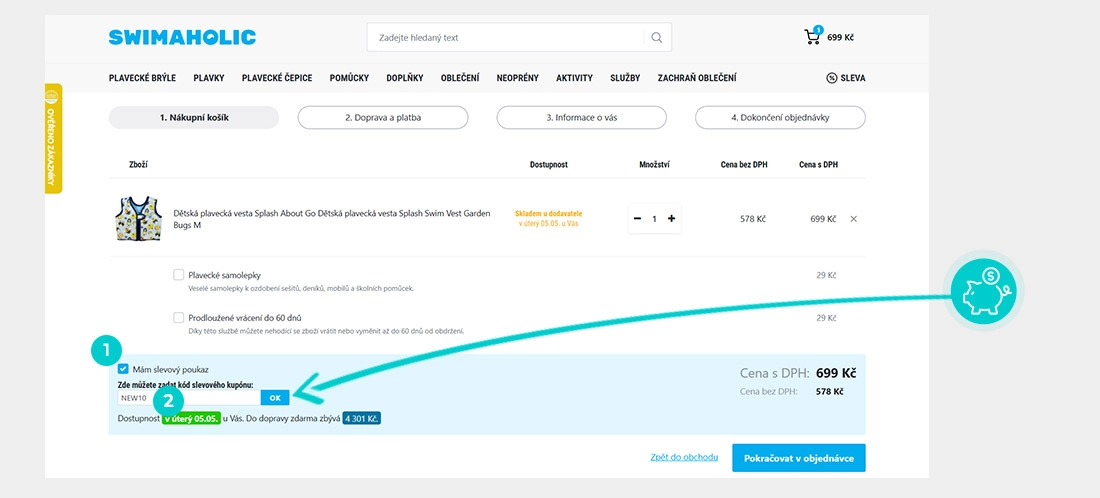Open the SLEVA percent discount icon
Image resolution: width=1100 pixels, height=498 pixels.
click(x=832, y=78)
